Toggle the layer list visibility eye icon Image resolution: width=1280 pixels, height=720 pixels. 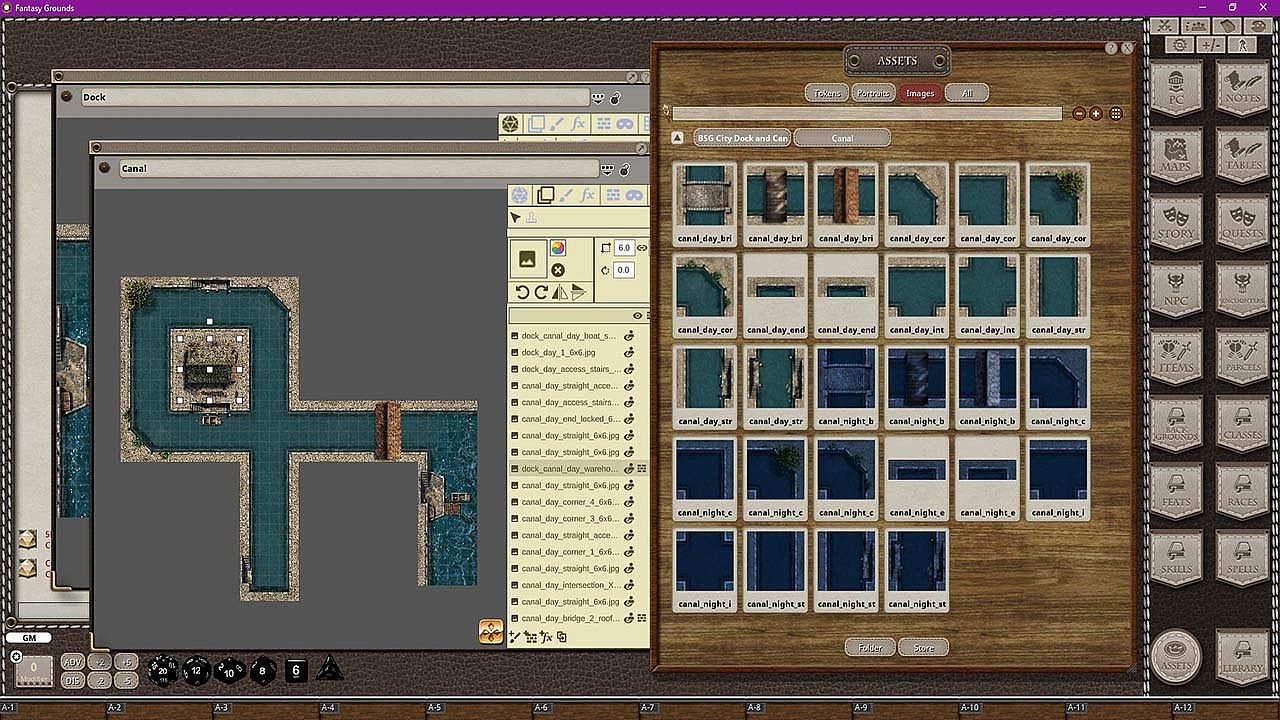coord(637,316)
